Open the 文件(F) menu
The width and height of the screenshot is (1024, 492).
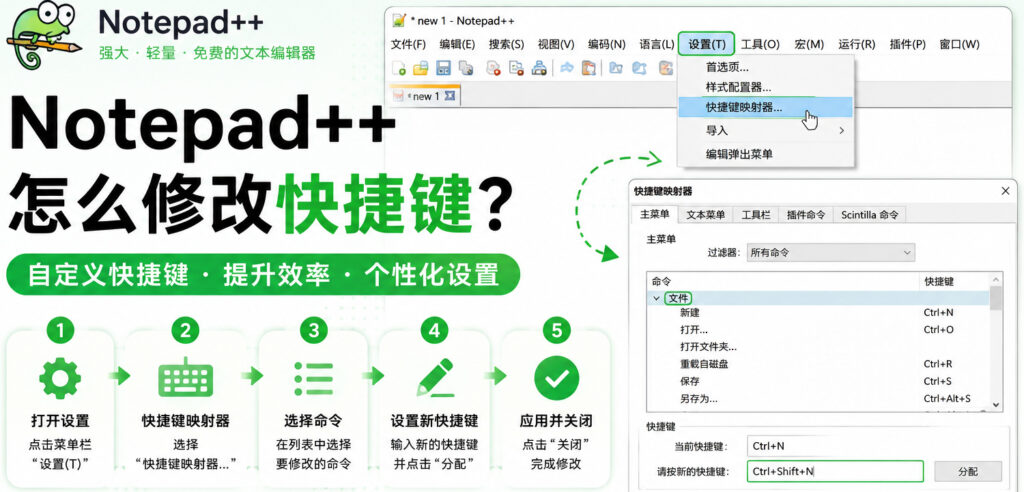408,44
